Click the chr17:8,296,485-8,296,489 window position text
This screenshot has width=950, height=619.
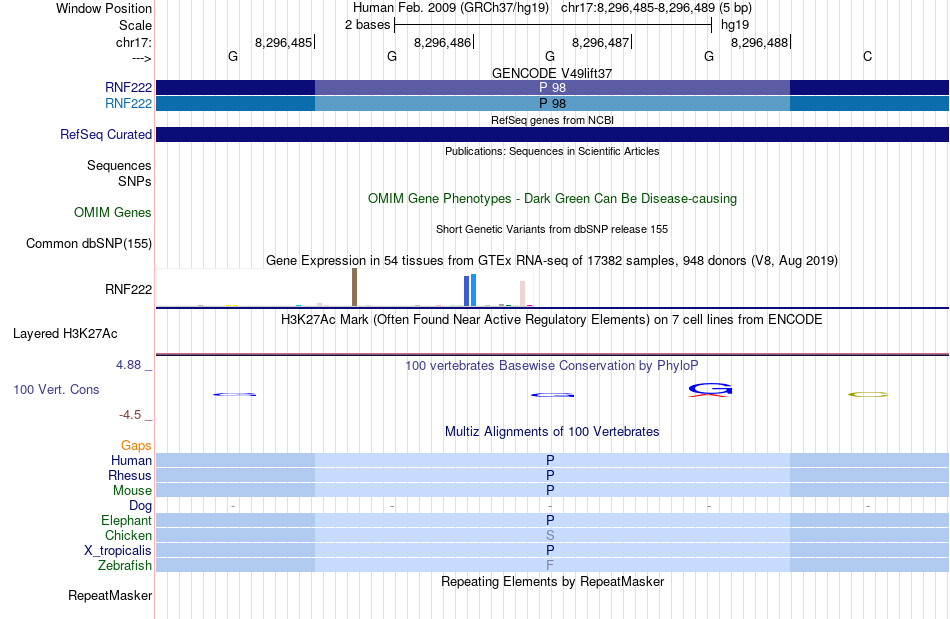[656, 8]
